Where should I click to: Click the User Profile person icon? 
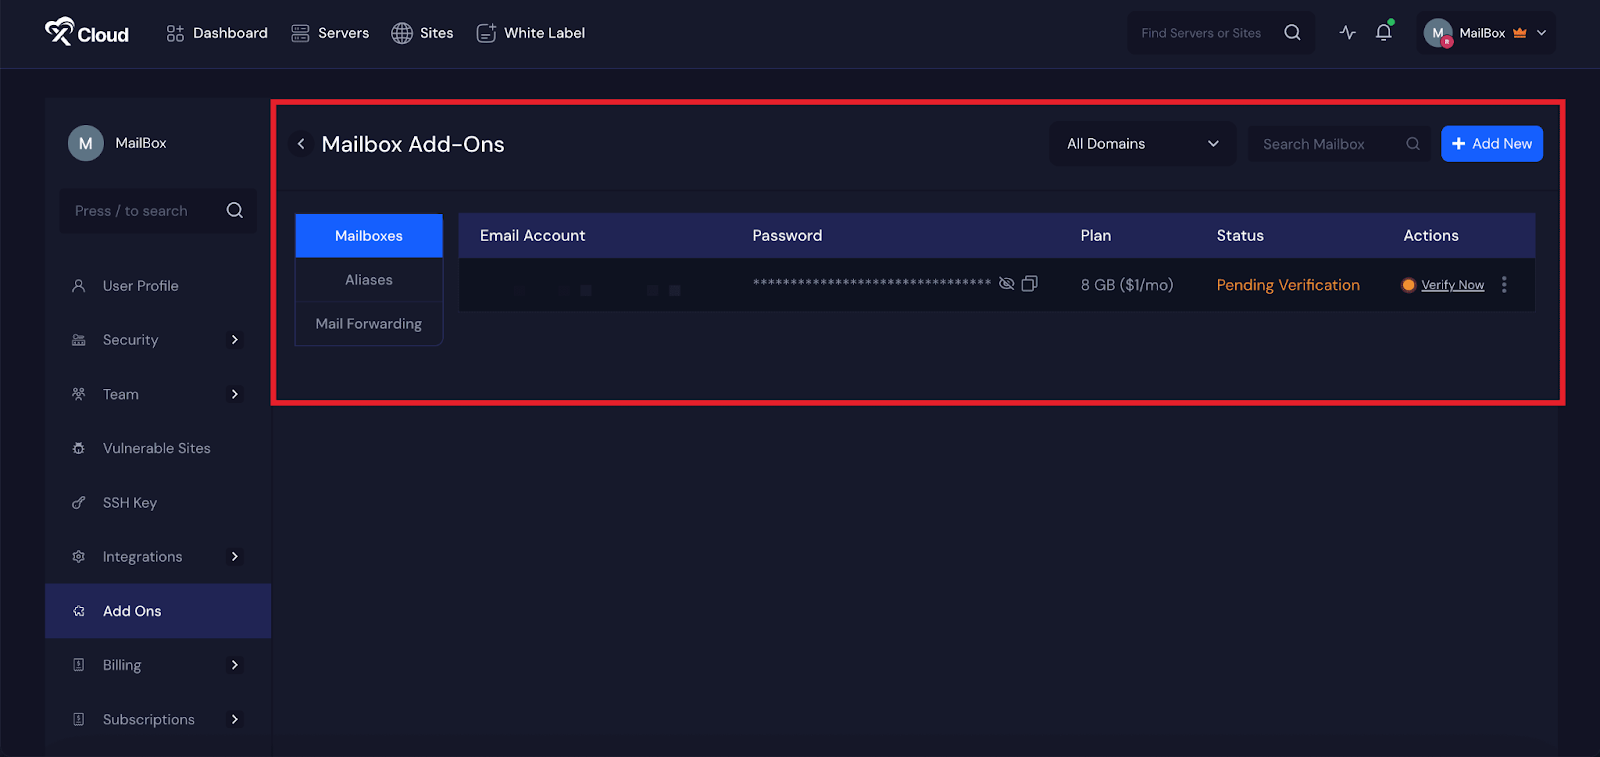[x=79, y=286]
